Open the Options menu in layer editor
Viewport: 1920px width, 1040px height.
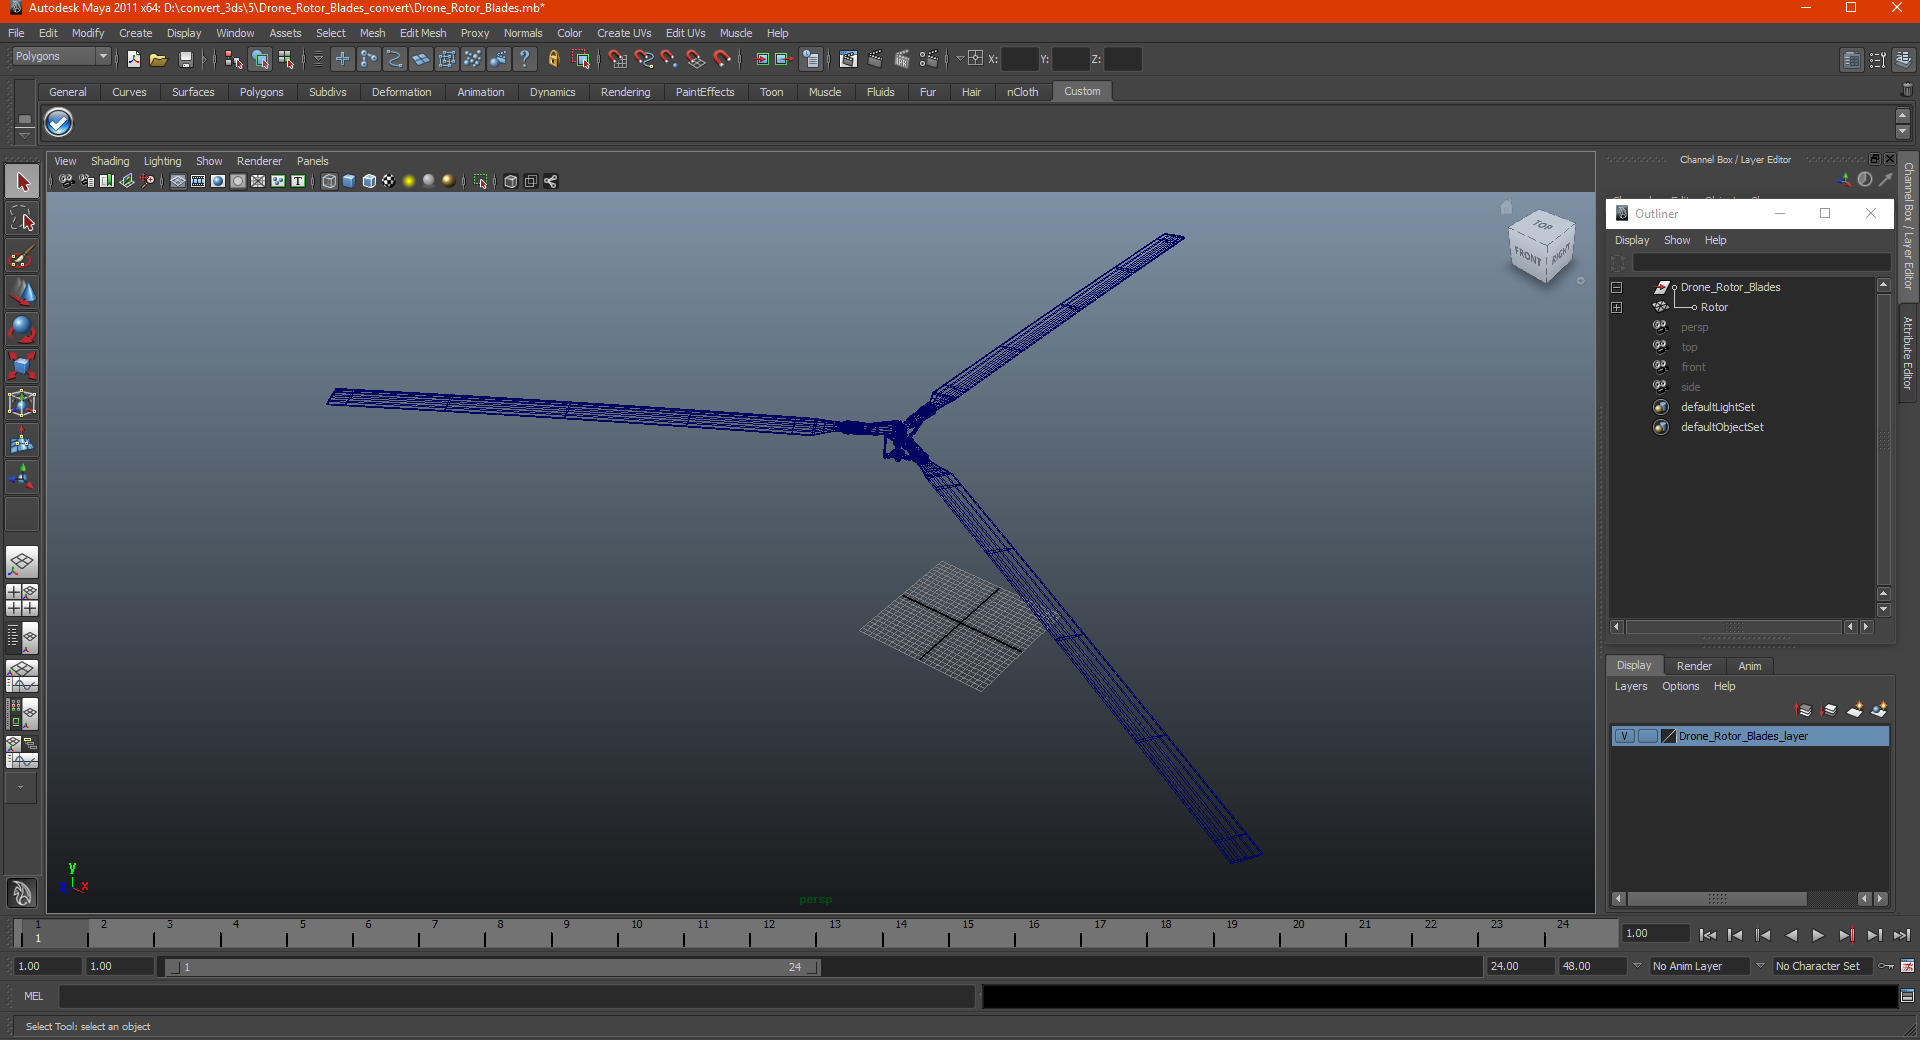coord(1681,686)
